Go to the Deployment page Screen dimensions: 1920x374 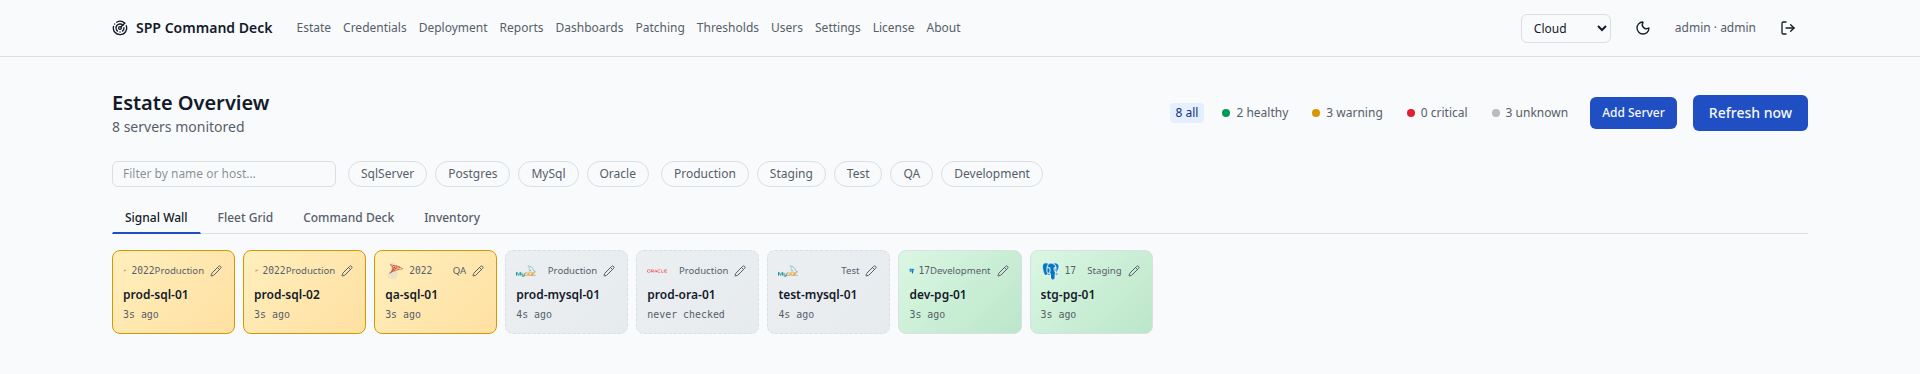(x=453, y=28)
